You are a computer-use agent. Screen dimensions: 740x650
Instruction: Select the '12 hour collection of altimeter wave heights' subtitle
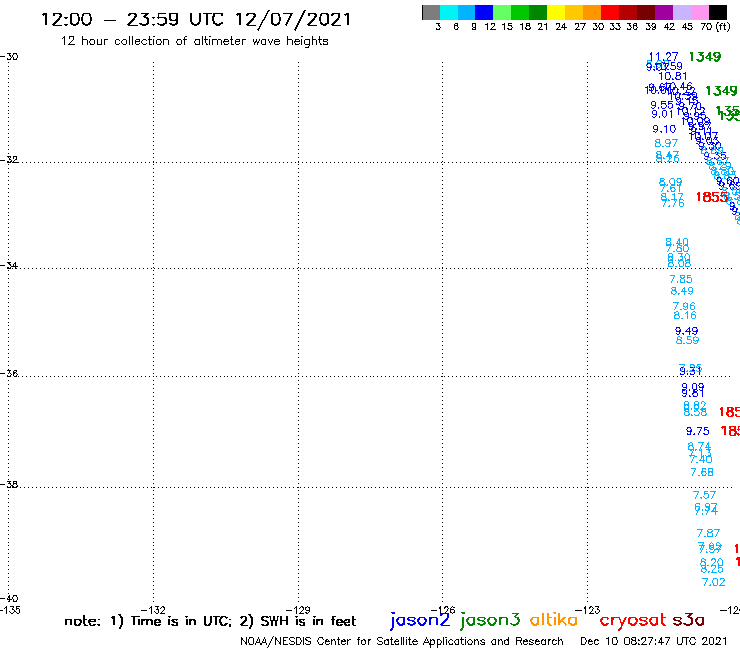point(194,41)
